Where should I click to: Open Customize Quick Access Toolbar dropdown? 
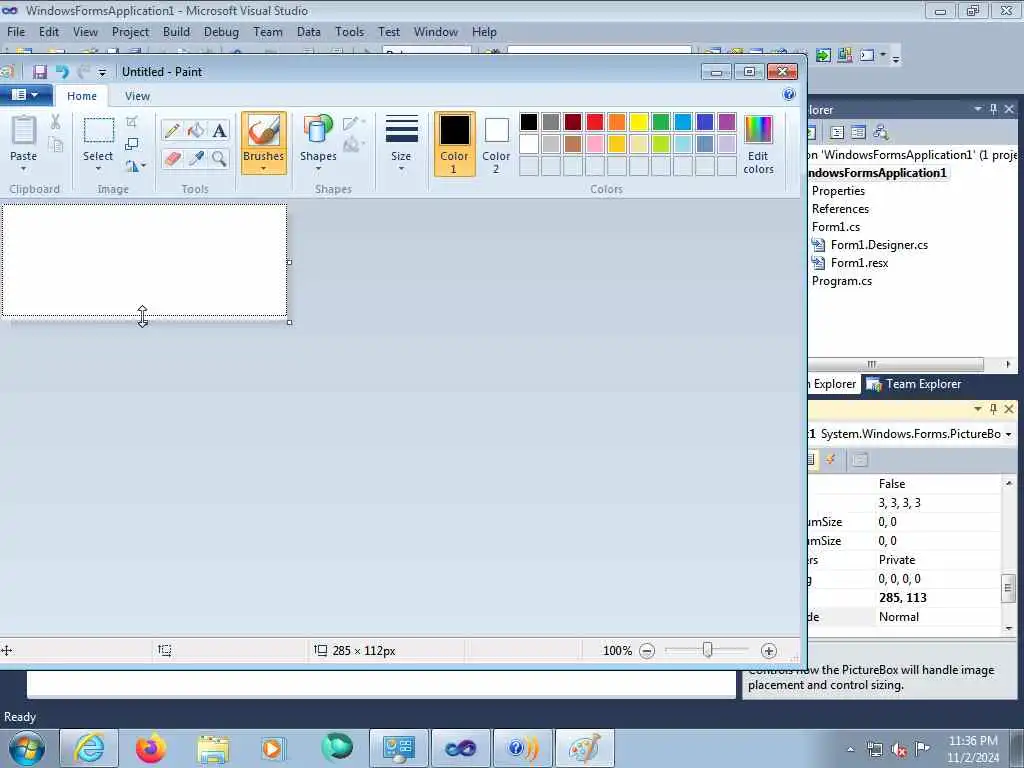[x=102, y=72]
